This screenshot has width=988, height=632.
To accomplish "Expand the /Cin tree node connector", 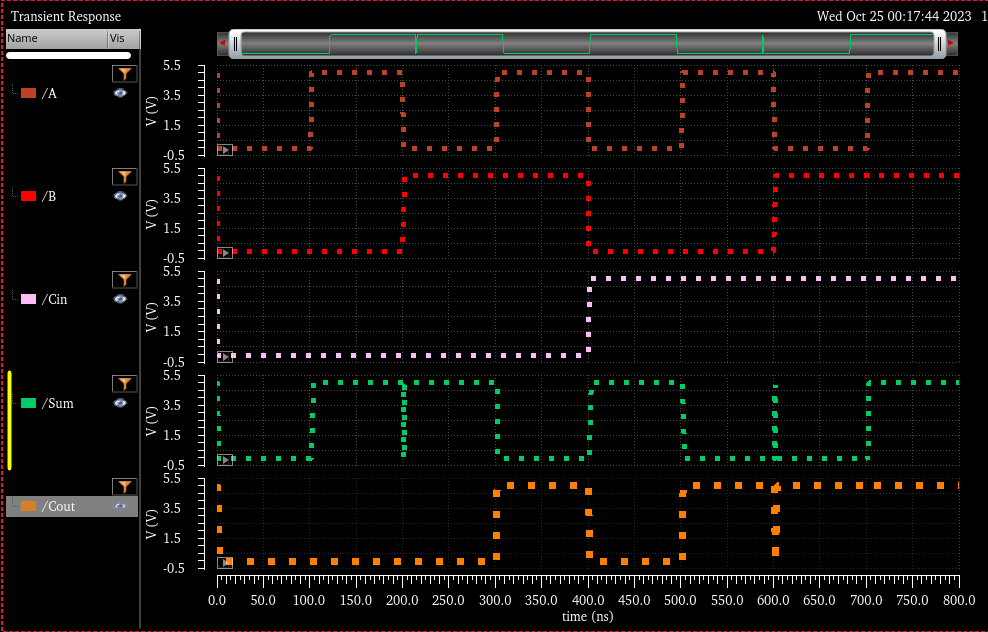I will (x=14, y=299).
